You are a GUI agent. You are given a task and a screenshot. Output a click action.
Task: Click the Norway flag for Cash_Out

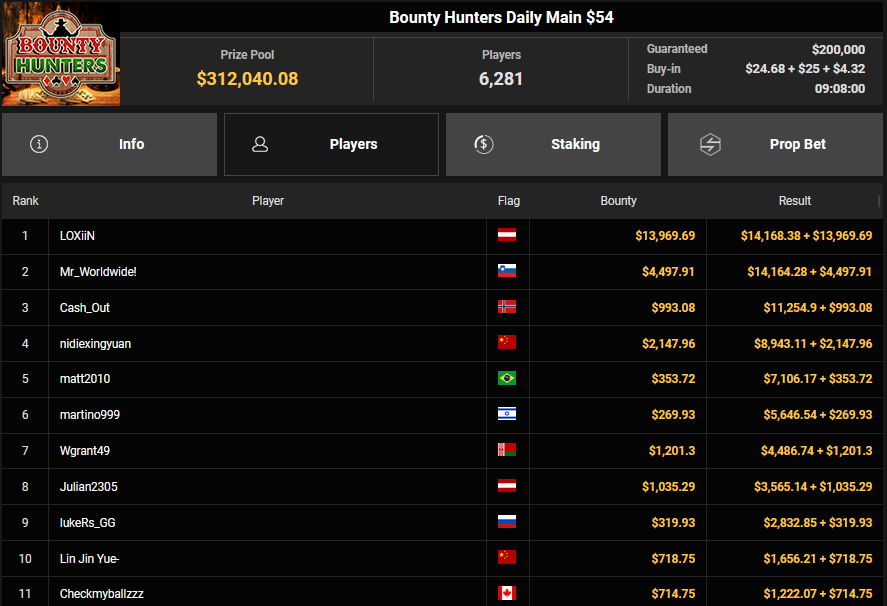[x=507, y=307]
